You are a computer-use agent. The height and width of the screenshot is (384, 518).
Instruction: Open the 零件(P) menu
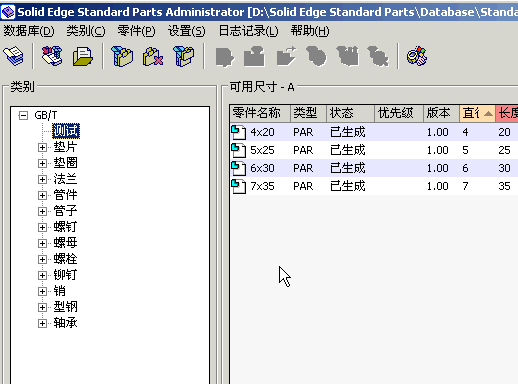click(x=136, y=31)
